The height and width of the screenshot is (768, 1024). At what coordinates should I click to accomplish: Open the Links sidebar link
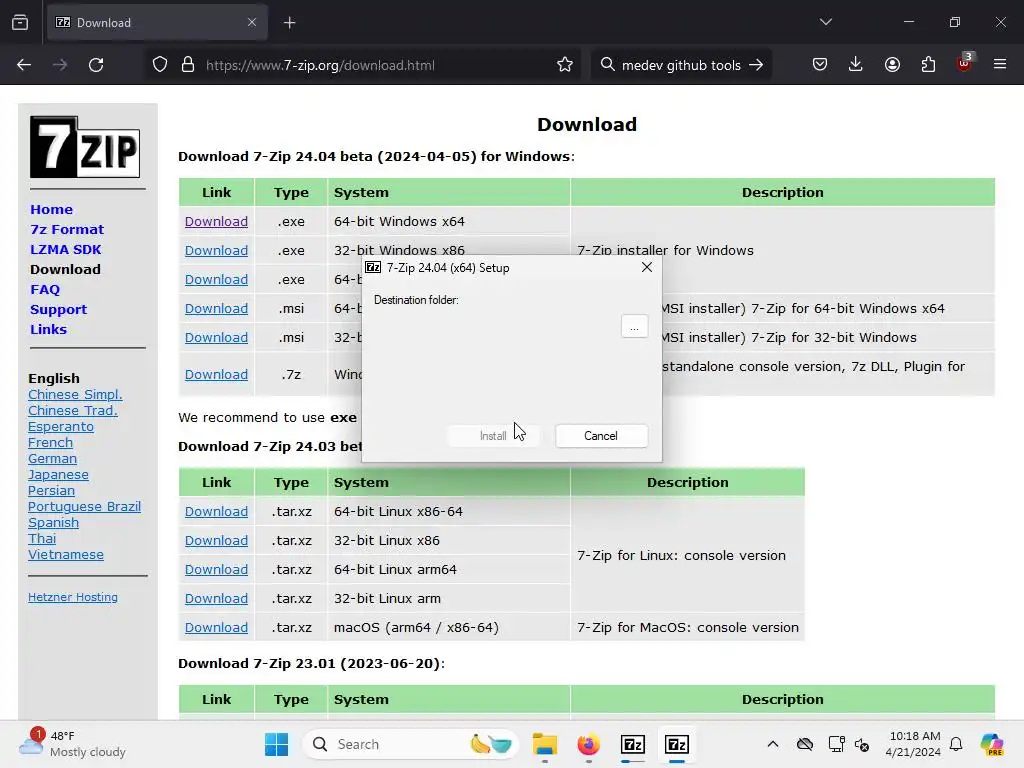click(x=48, y=329)
